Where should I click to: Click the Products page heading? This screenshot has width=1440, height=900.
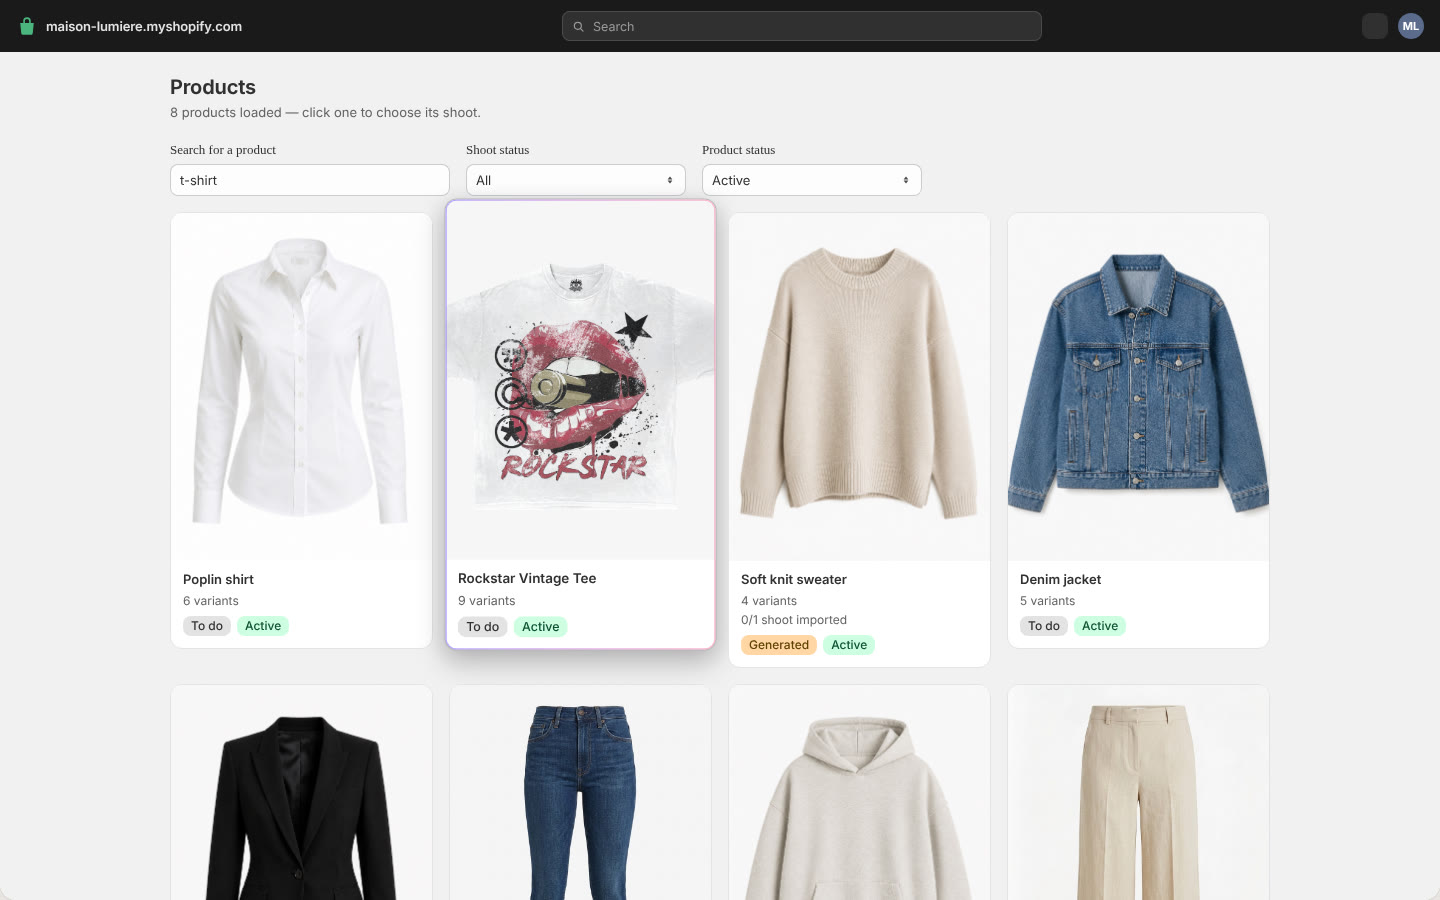(x=213, y=87)
